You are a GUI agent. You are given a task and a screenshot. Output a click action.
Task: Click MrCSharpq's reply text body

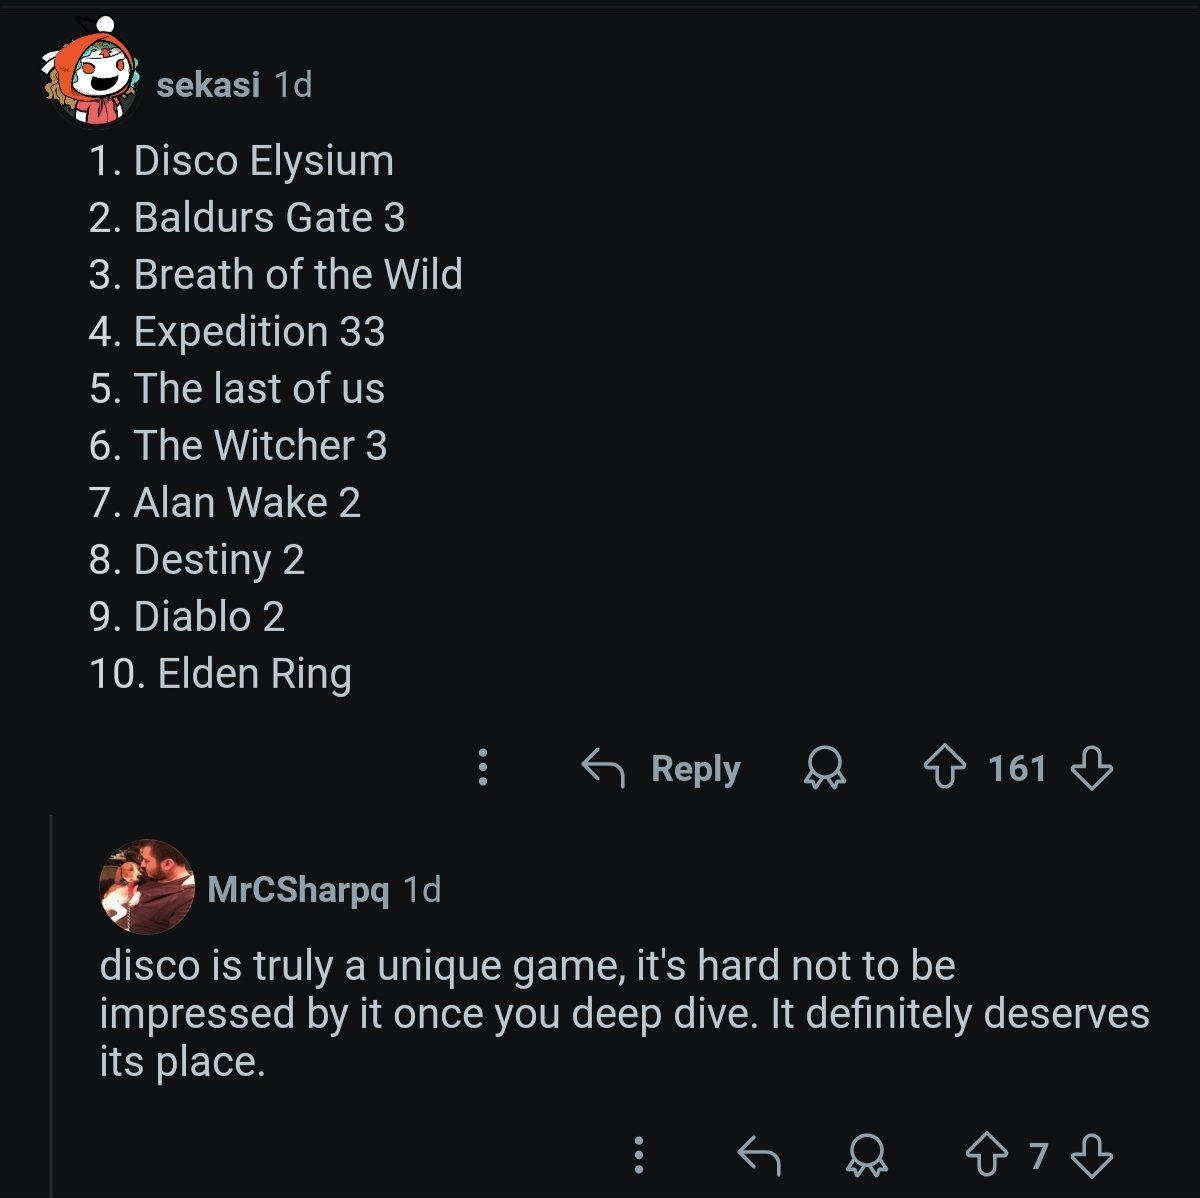600,1013
